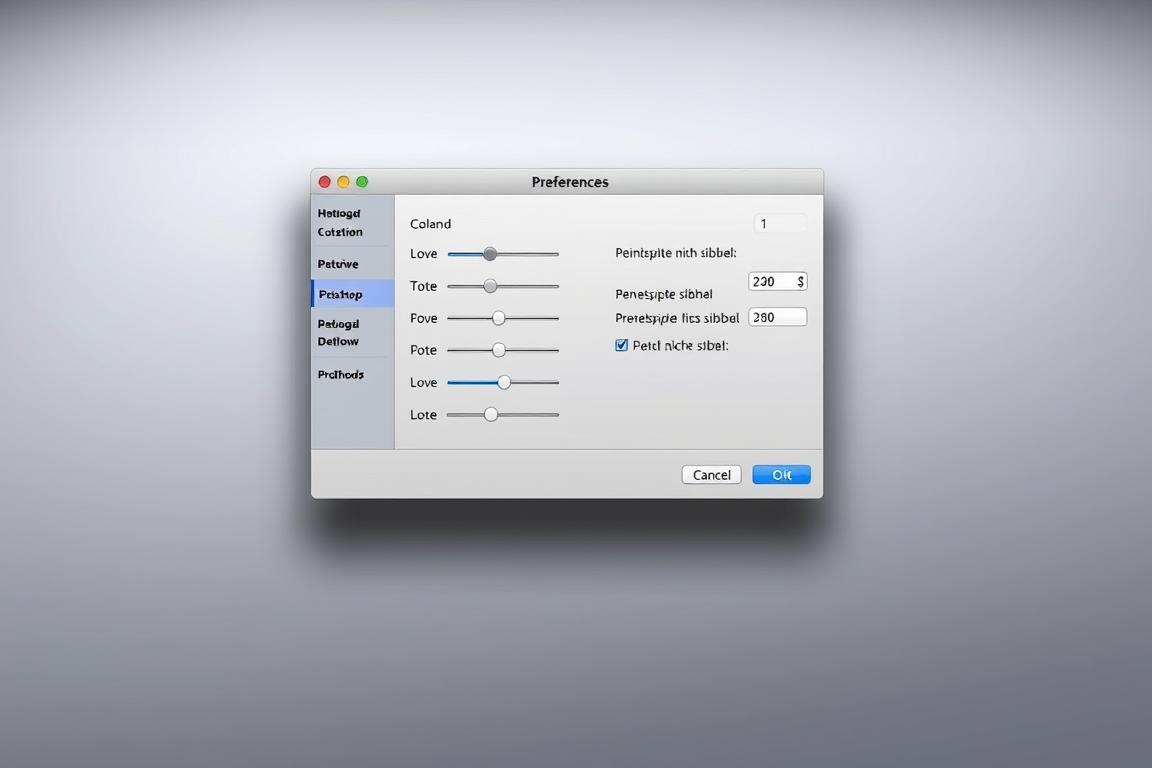Open the "Pabogd Detlow" section
Image resolution: width=1152 pixels, height=768 pixels.
pos(340,332)
